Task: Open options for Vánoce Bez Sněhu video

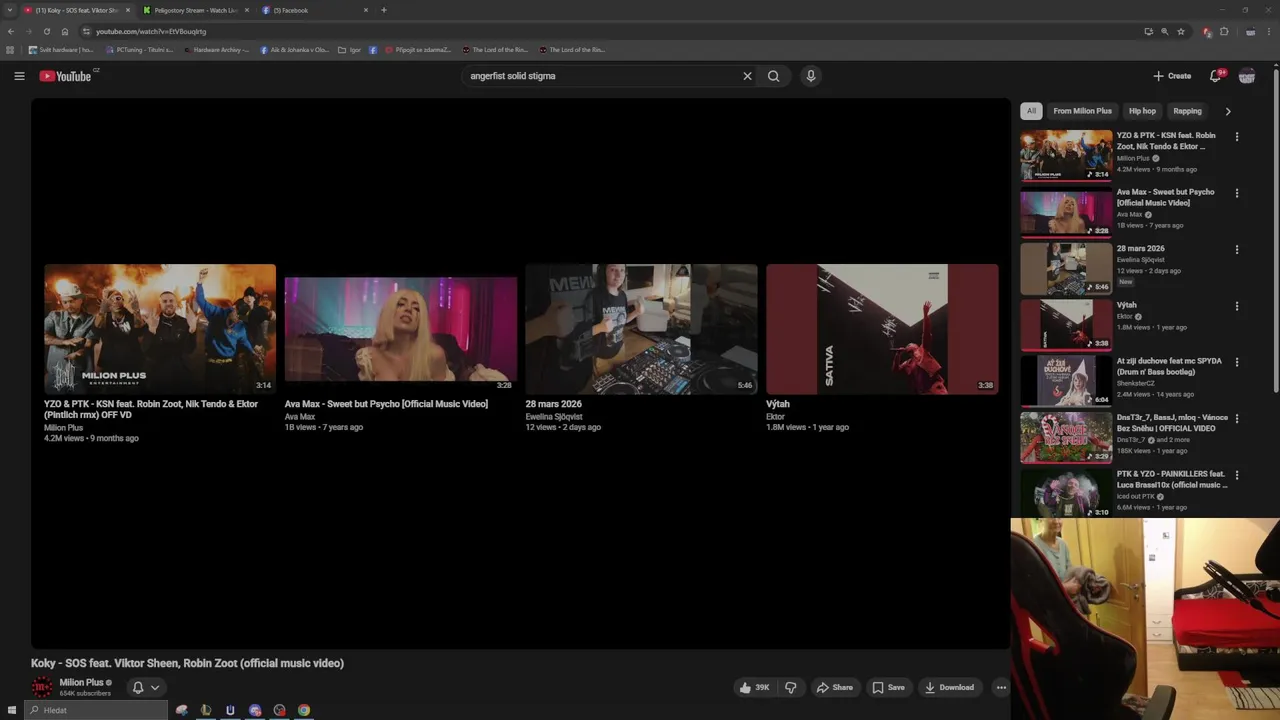Action: [1237, 419]
